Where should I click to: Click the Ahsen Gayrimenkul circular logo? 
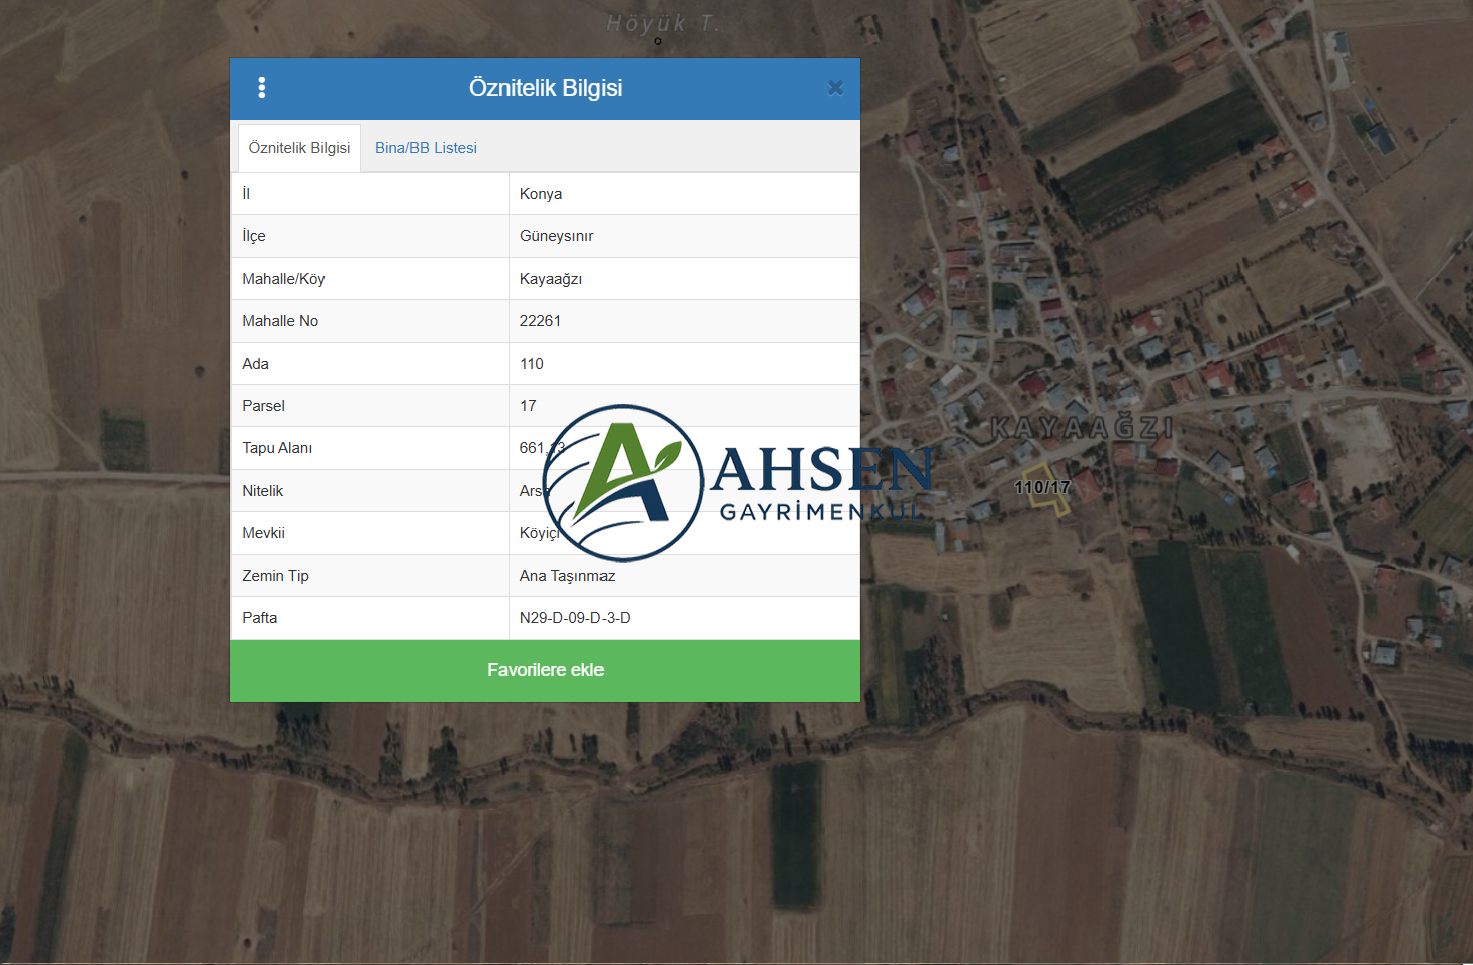tap(623, 483)
